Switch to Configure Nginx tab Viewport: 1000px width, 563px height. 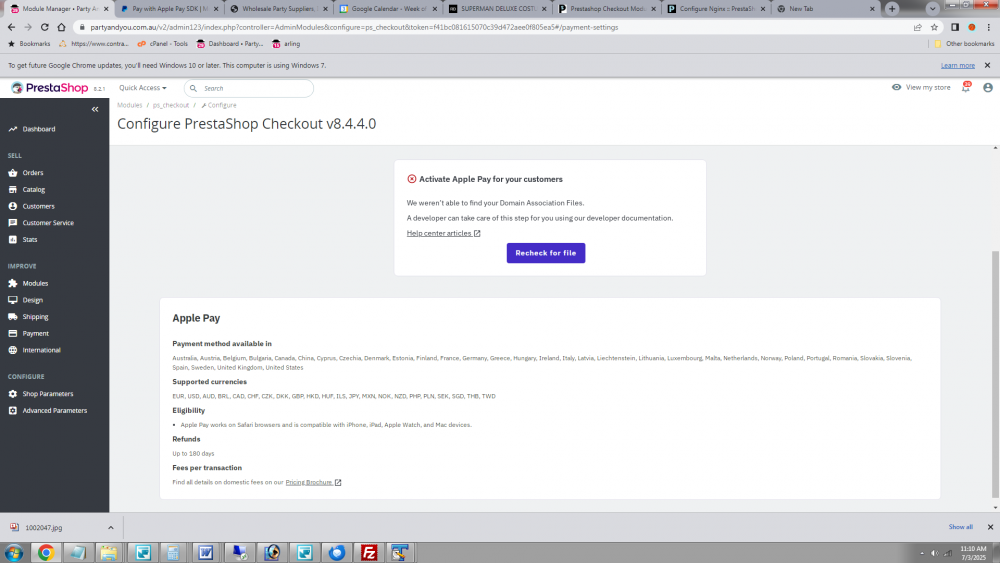pos(716,9)
